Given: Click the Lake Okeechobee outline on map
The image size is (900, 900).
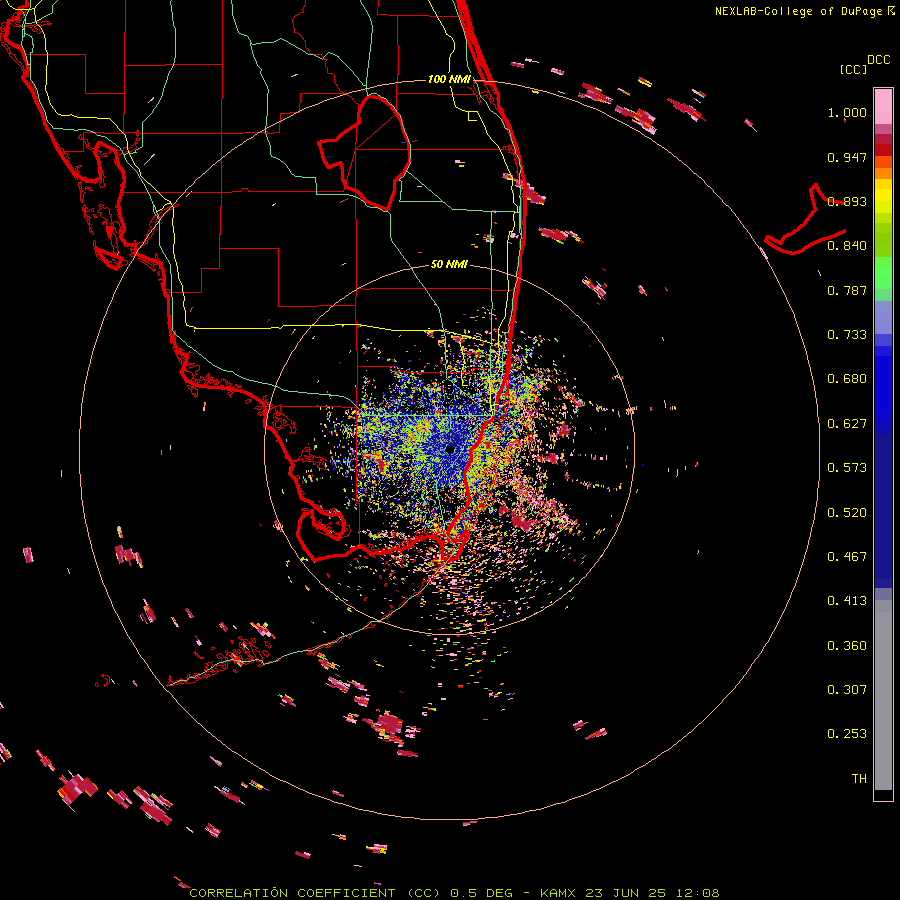Looking at the screenshot, I should click(x=365, y=153).
